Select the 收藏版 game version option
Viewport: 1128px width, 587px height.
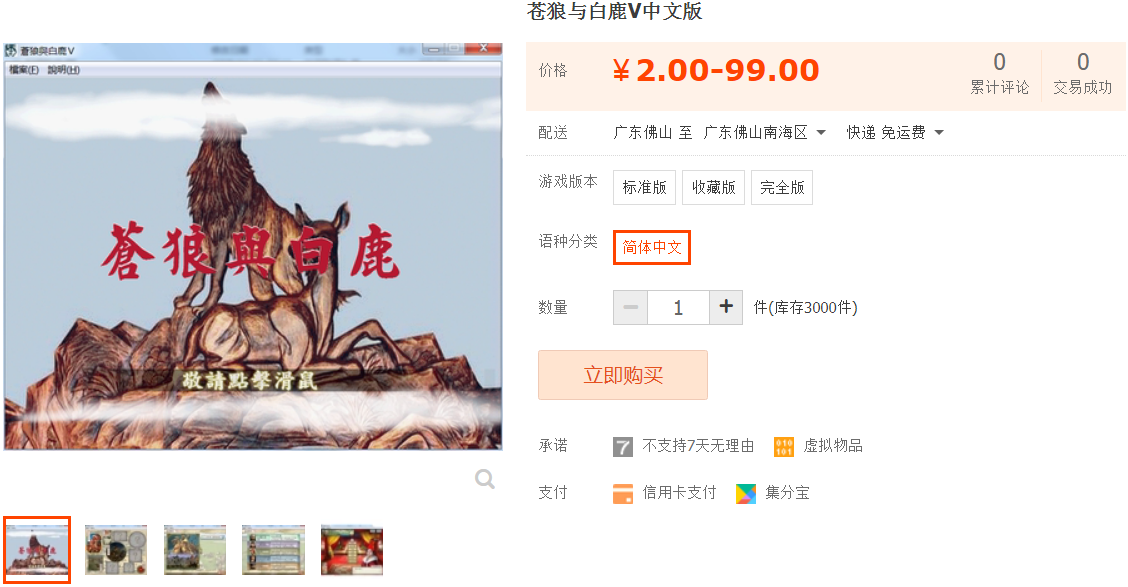click(714, 188)
